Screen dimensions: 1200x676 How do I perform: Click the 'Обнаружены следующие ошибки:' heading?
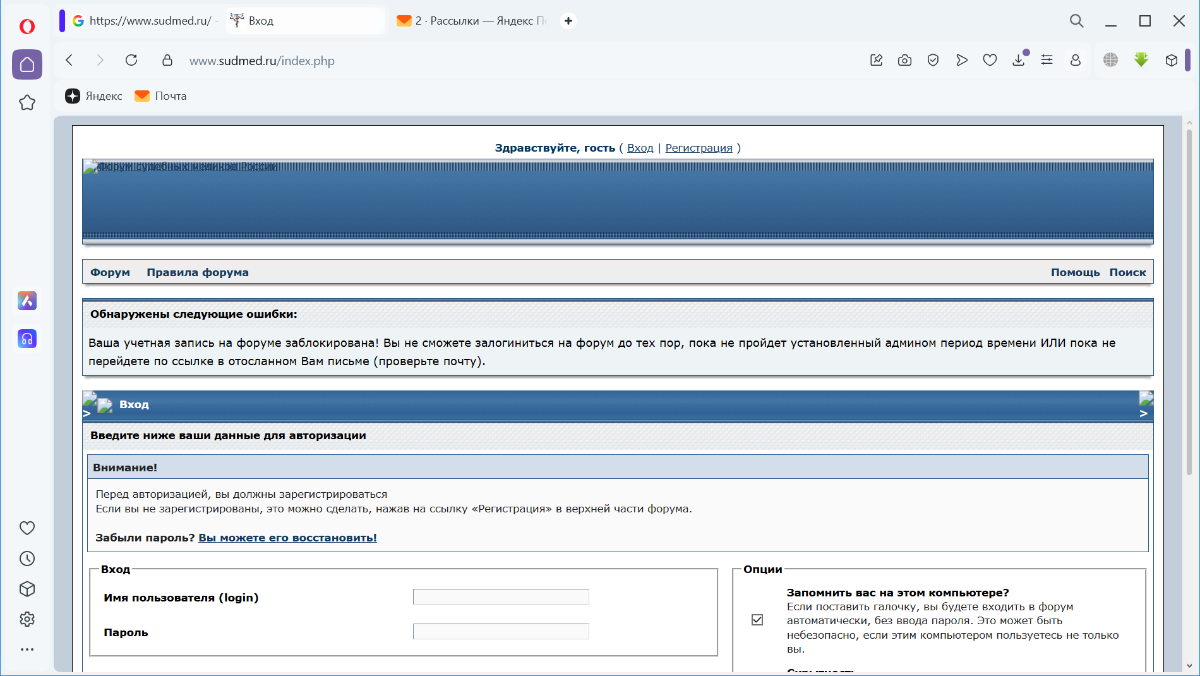click(193, 314)
